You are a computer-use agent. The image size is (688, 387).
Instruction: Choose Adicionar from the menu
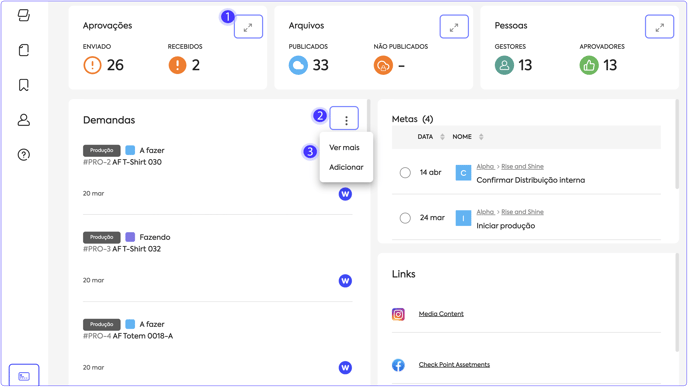pyautogui.click(x=346, y=167)
